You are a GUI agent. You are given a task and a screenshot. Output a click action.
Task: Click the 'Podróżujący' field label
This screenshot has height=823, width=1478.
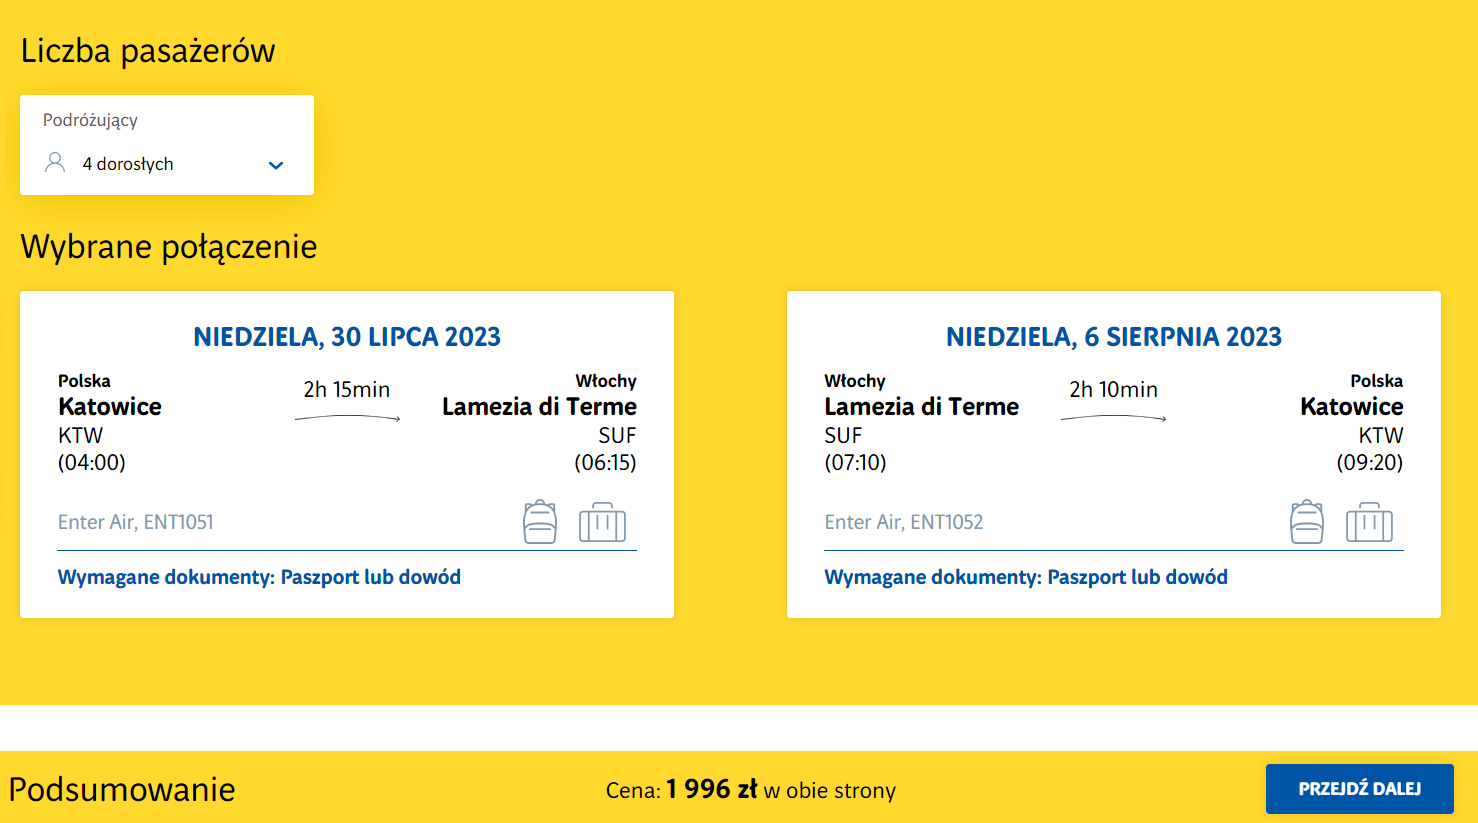pyautogui.click(x=90, y=120)
